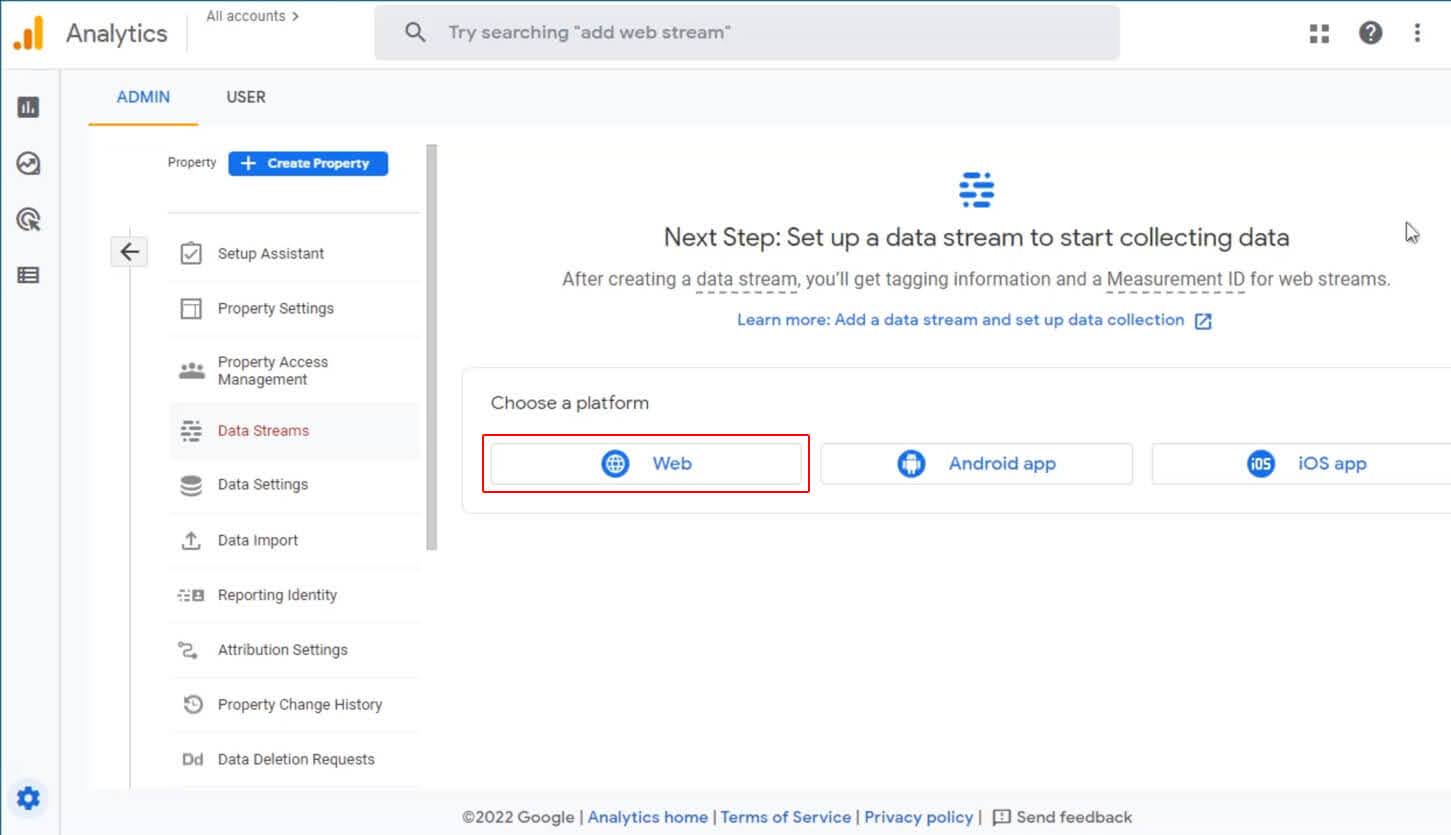Open Admin gear icon at bottom left

pos(28,798)
